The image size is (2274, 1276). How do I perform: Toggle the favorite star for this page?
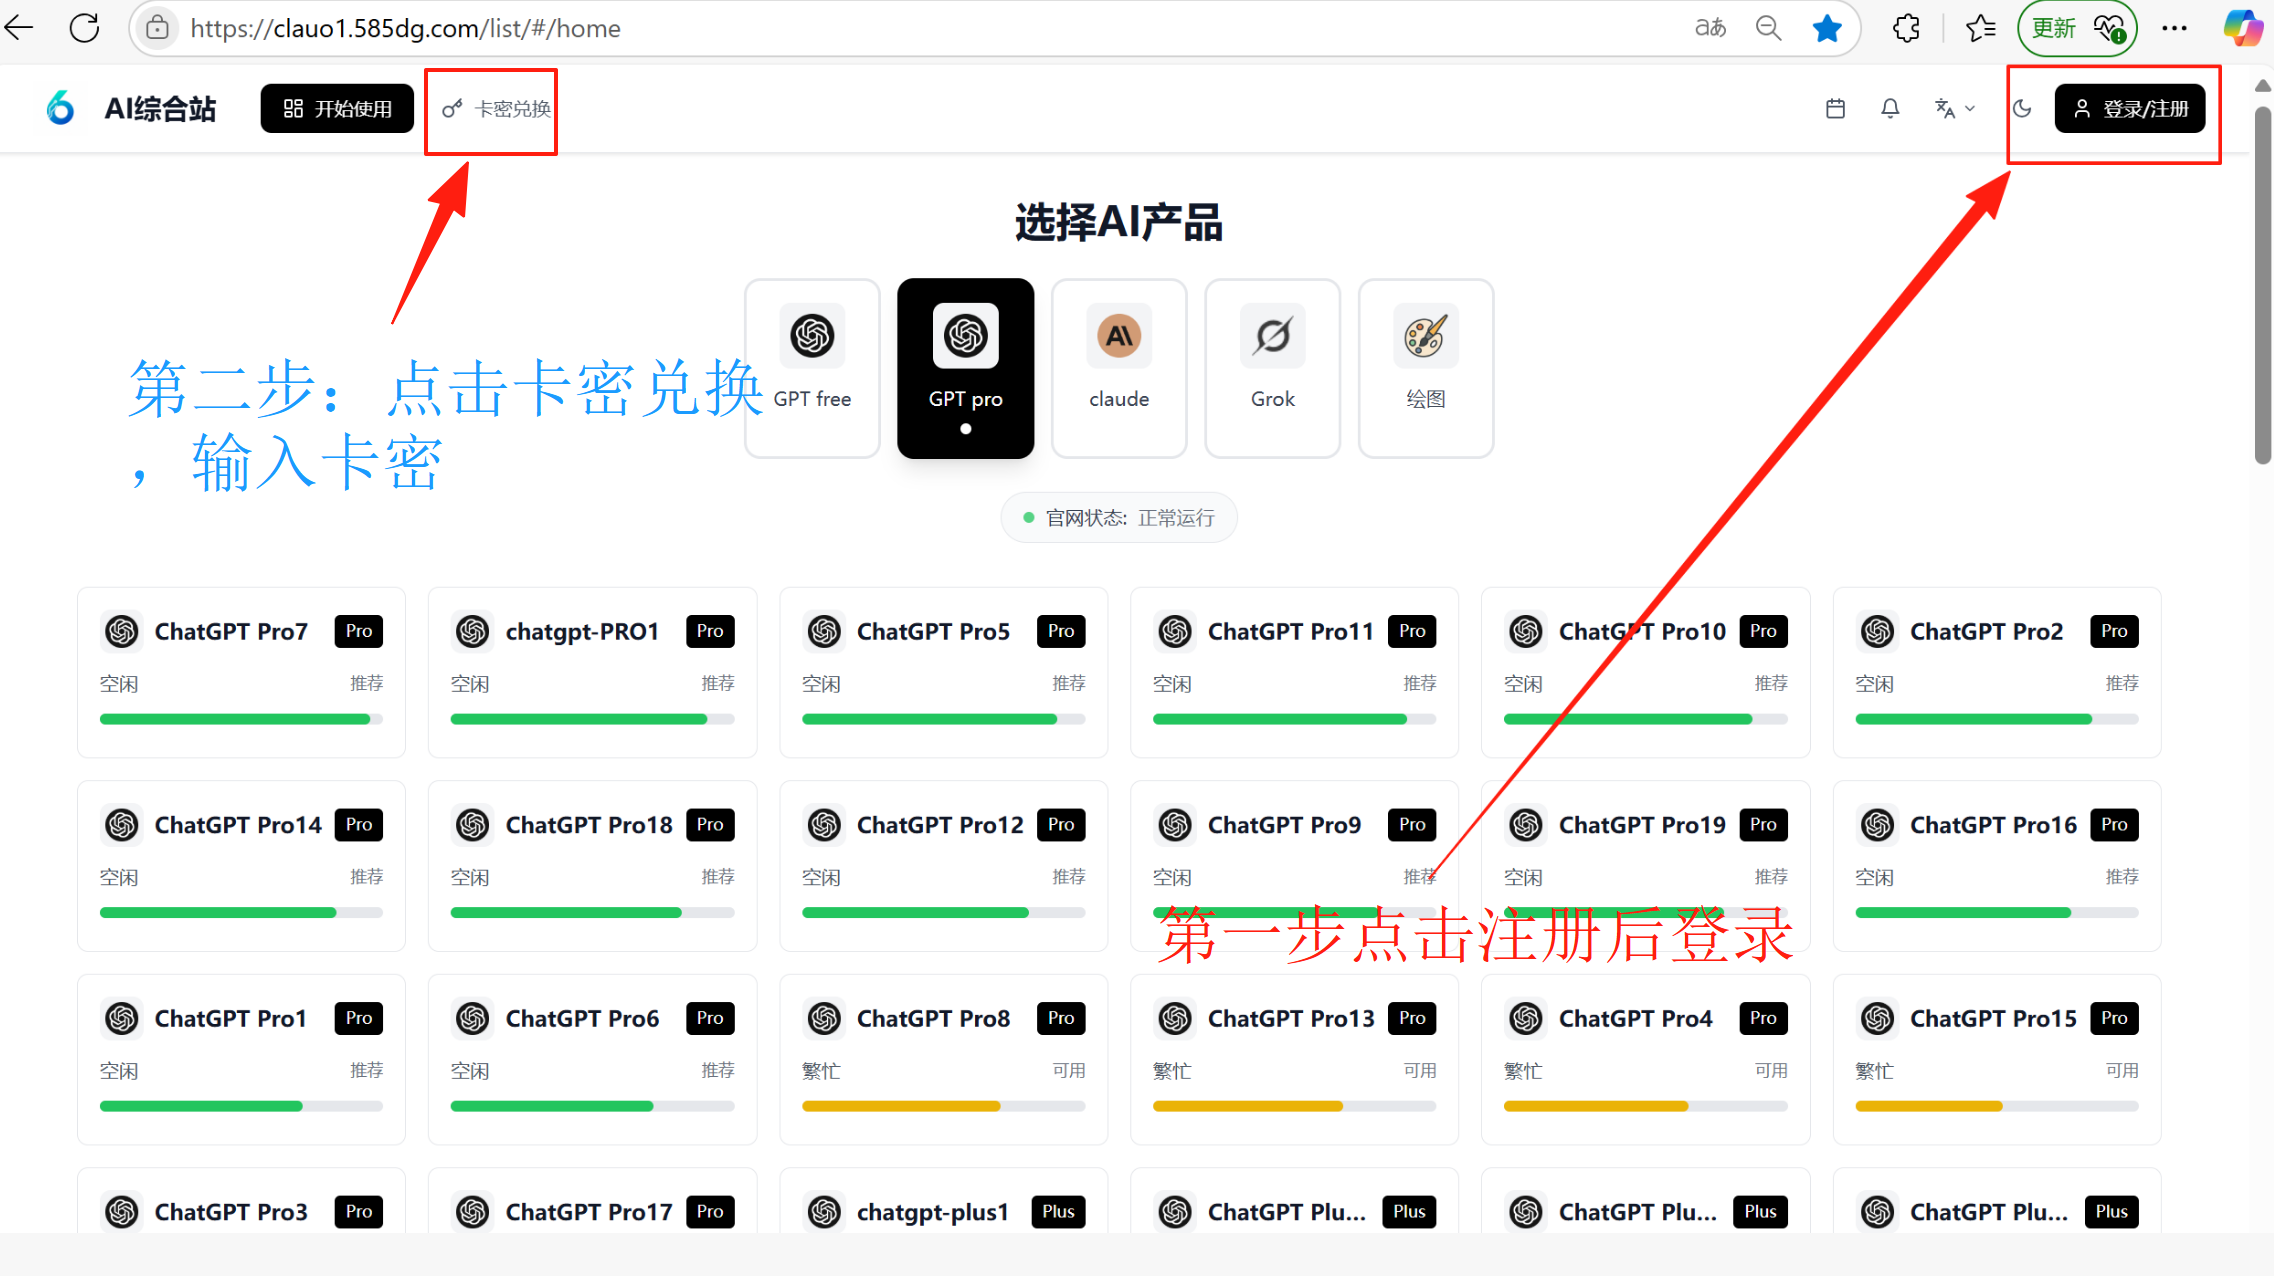[x=1827, y=28]
